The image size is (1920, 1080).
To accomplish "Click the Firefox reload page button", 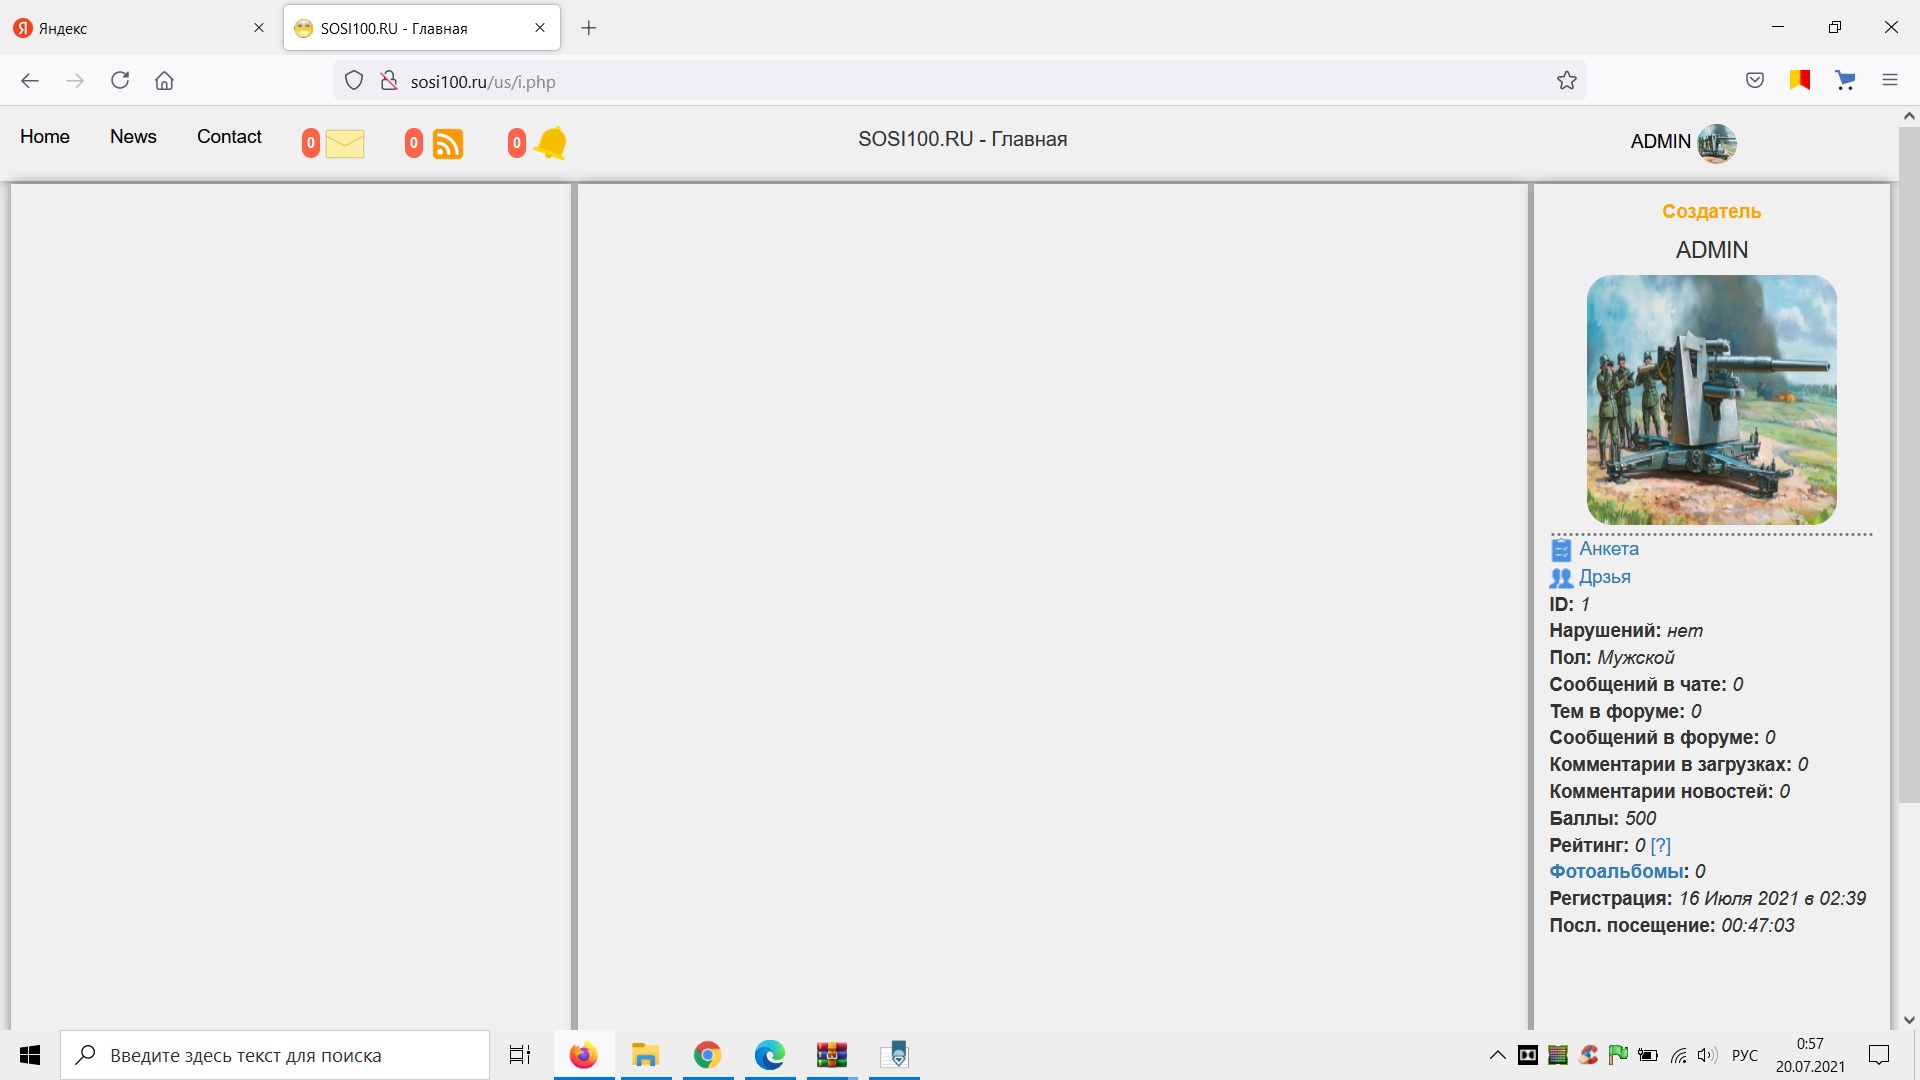I will coord(120,81).
